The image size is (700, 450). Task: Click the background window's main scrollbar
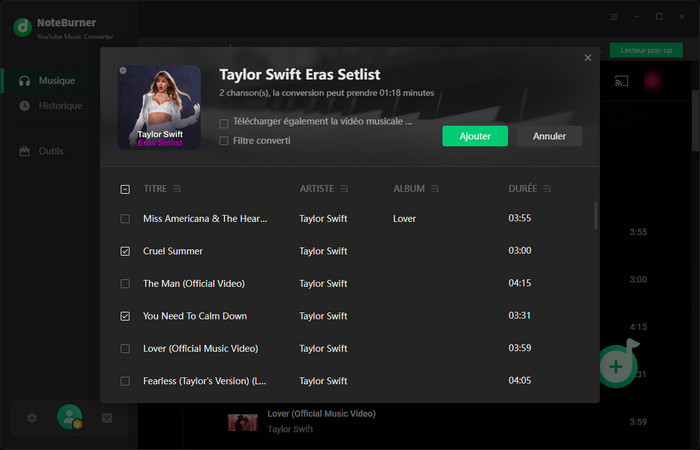(696, 121)
